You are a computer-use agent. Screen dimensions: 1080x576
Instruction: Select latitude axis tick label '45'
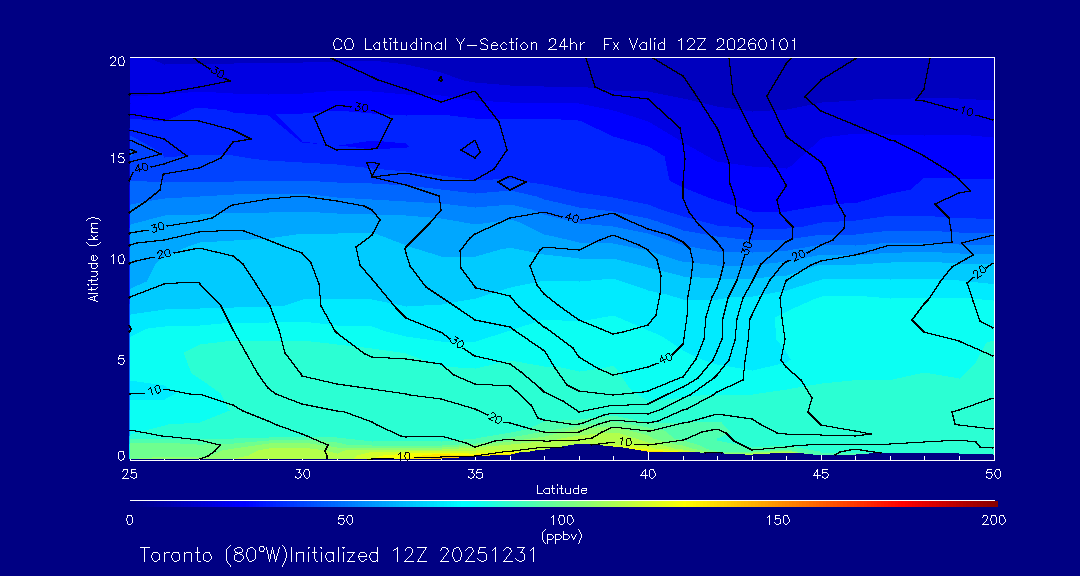tap(821, 474)
